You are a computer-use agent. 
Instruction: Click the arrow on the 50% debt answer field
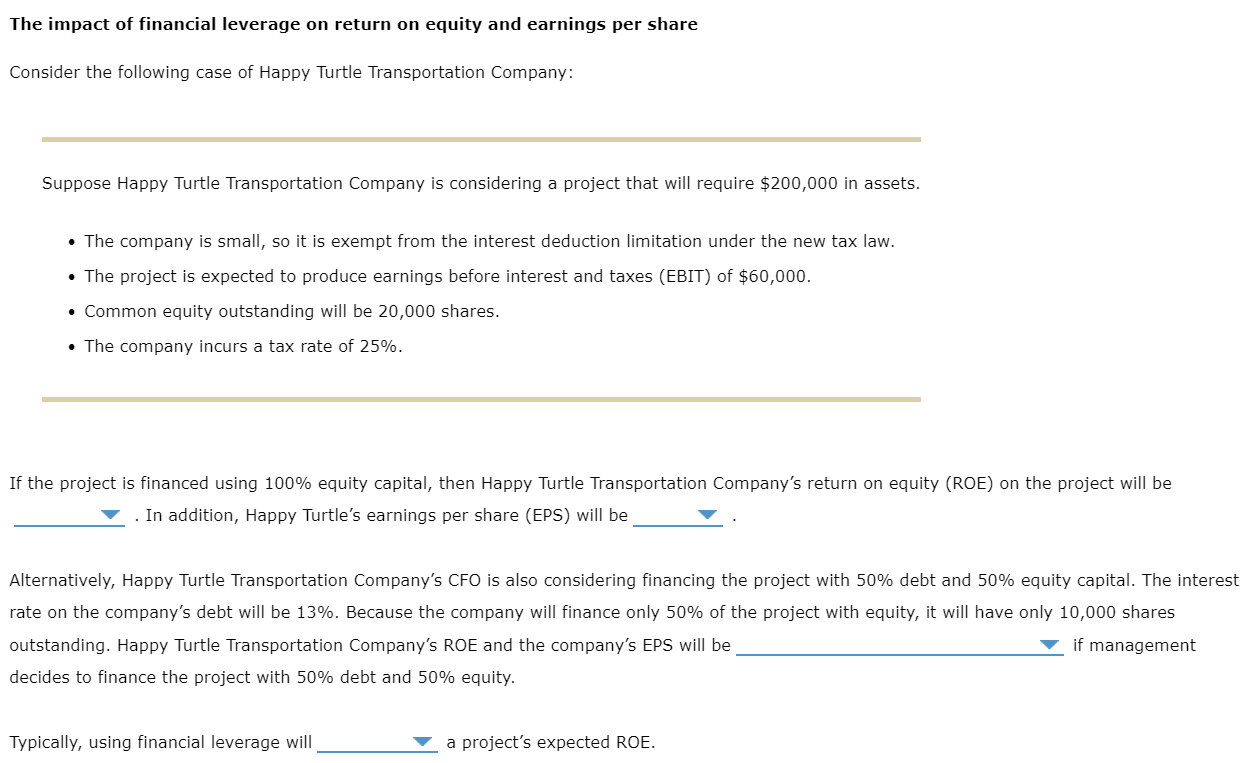(1050, 646)
